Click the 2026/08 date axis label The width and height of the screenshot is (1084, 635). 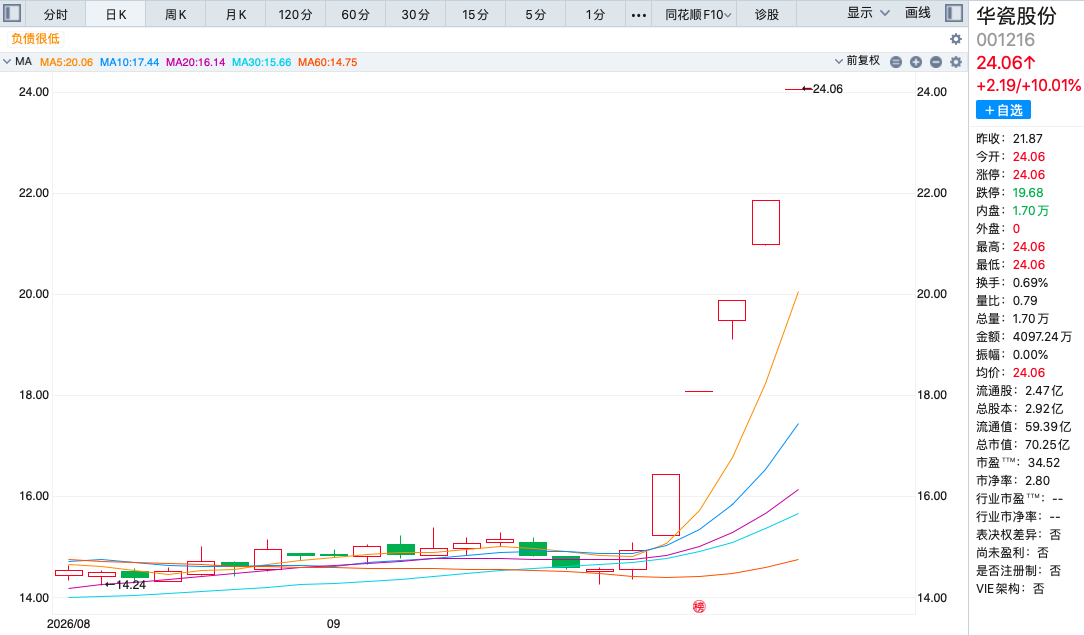click(68, 624)
